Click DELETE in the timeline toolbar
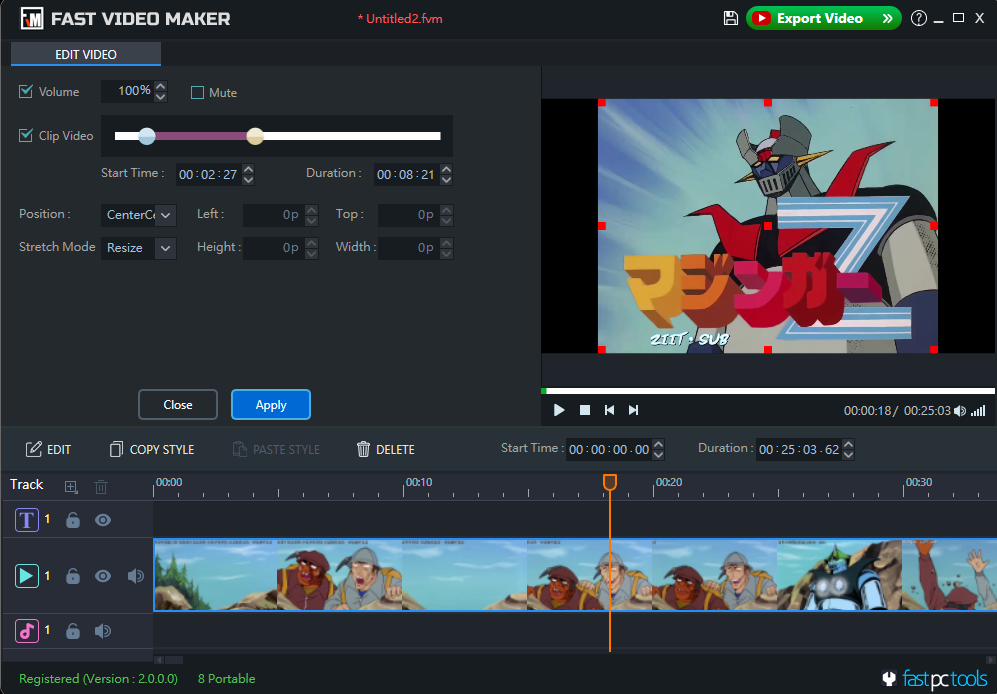997x694 pixels. 385,449
